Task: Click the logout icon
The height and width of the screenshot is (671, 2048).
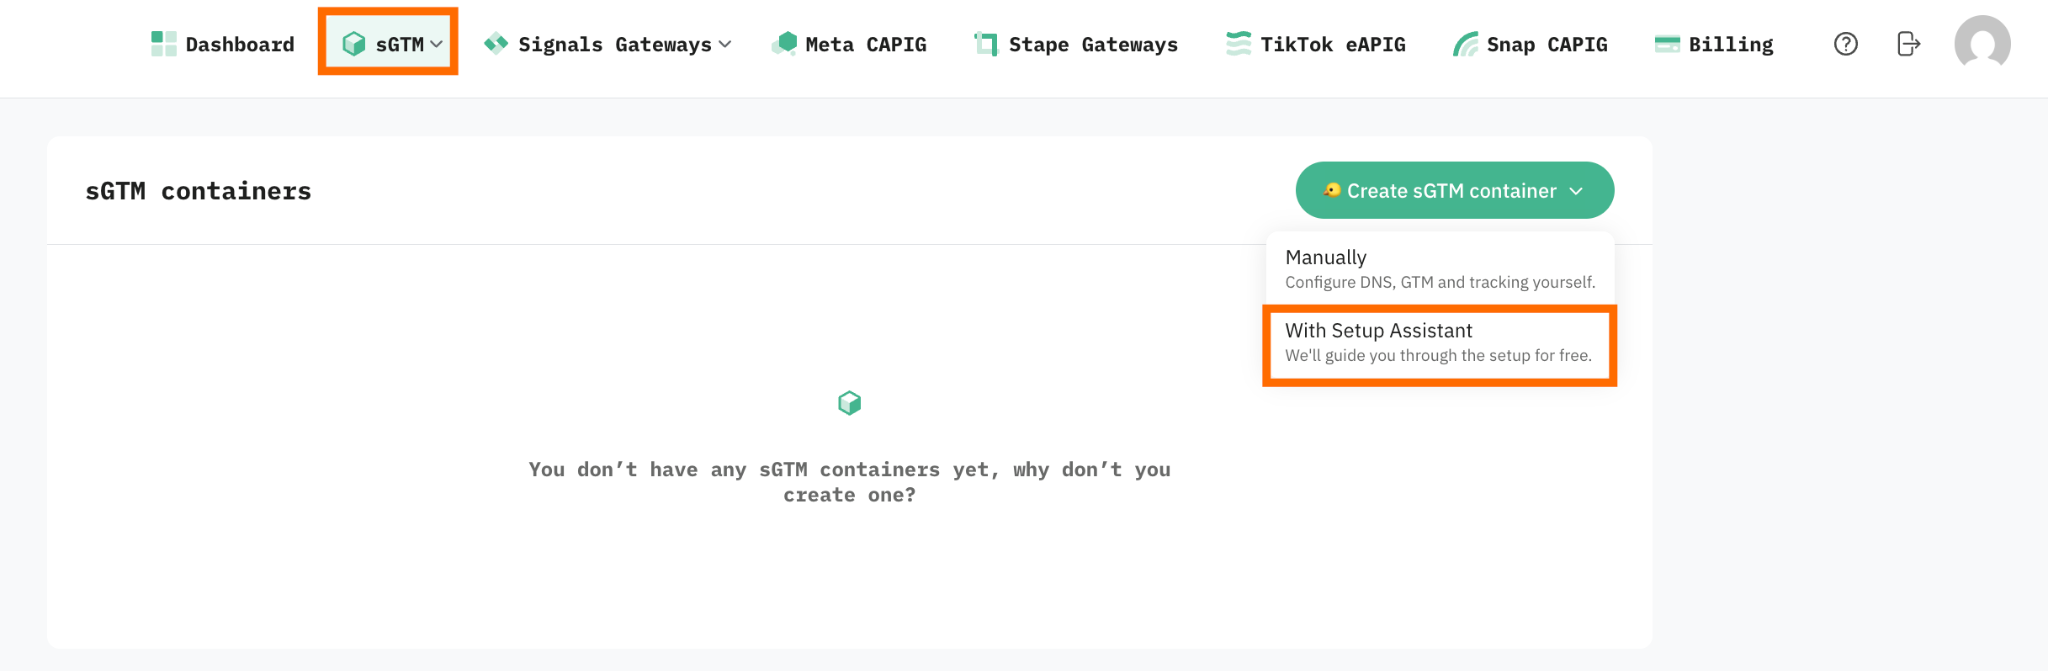Action: click(1909, 44)
